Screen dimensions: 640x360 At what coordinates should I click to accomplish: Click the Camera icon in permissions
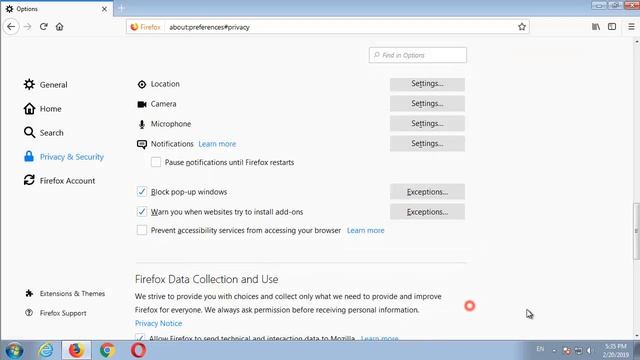tap(142, 104)
